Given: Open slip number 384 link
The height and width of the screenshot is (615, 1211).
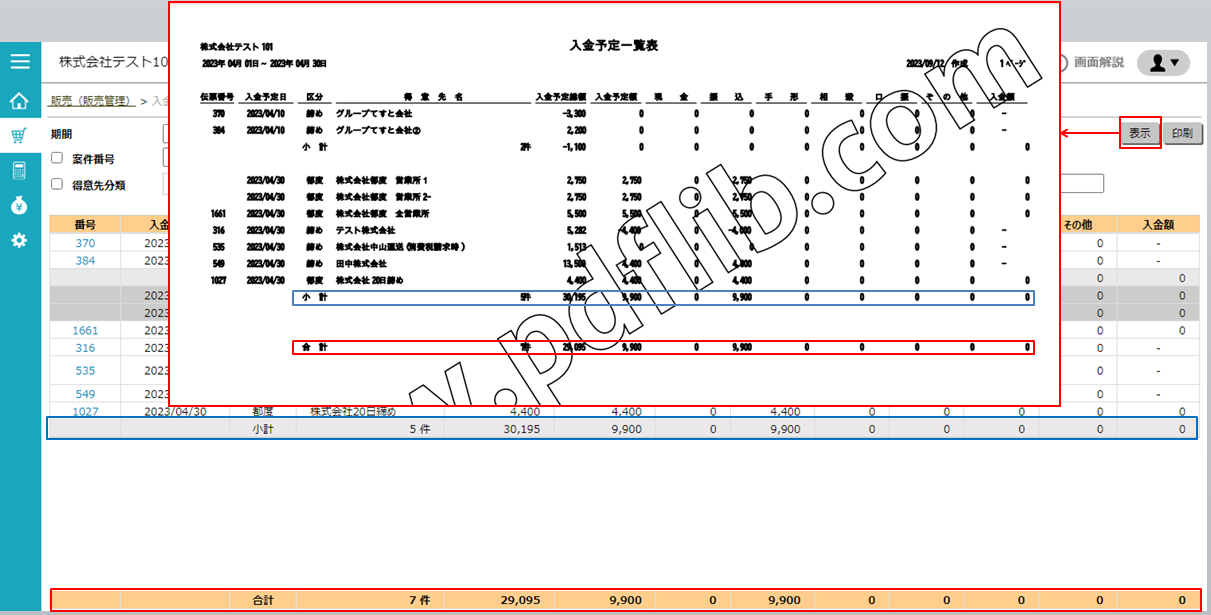Looking at the screenshot, I should (85, 260).
